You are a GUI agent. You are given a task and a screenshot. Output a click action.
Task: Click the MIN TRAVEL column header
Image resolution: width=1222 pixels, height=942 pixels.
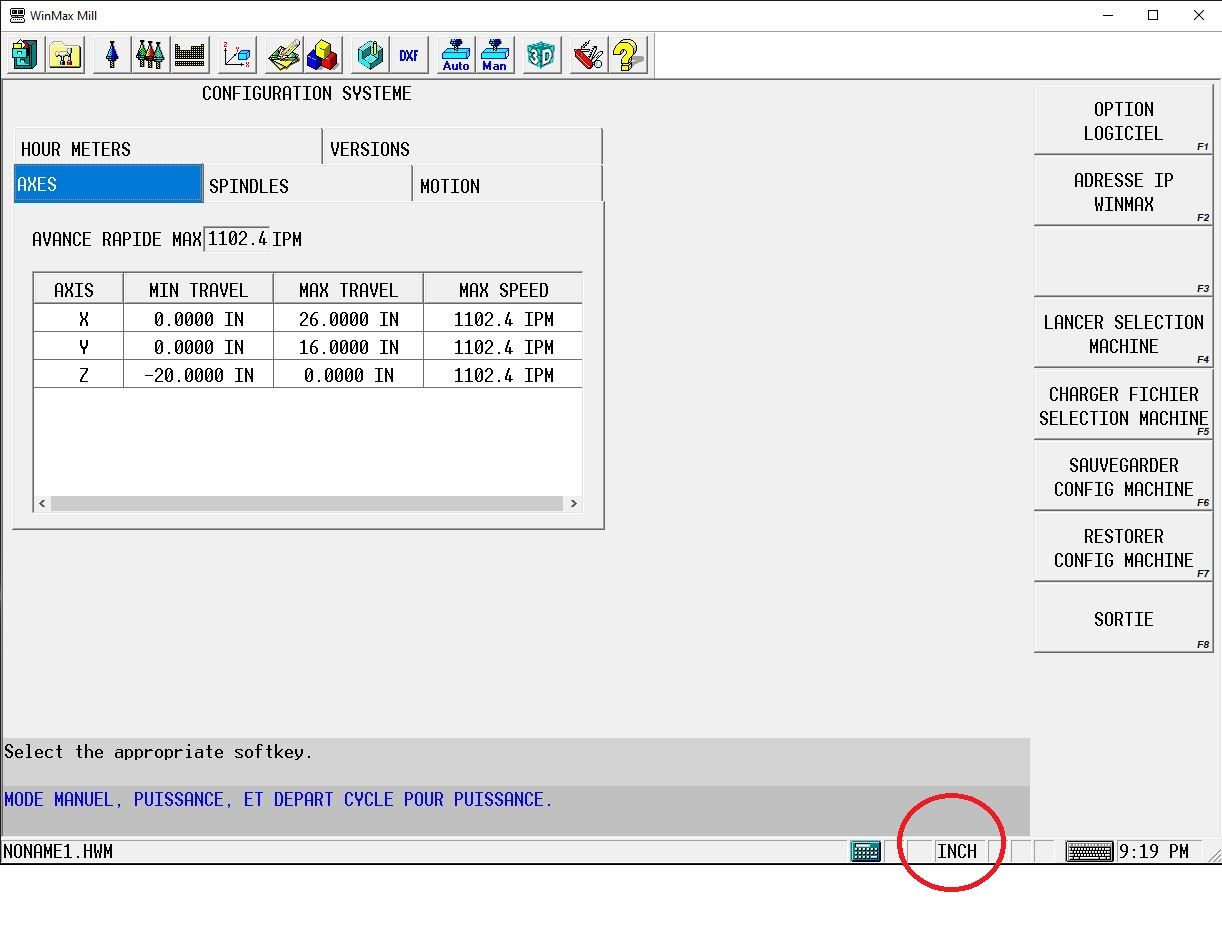tap(198, 290)
